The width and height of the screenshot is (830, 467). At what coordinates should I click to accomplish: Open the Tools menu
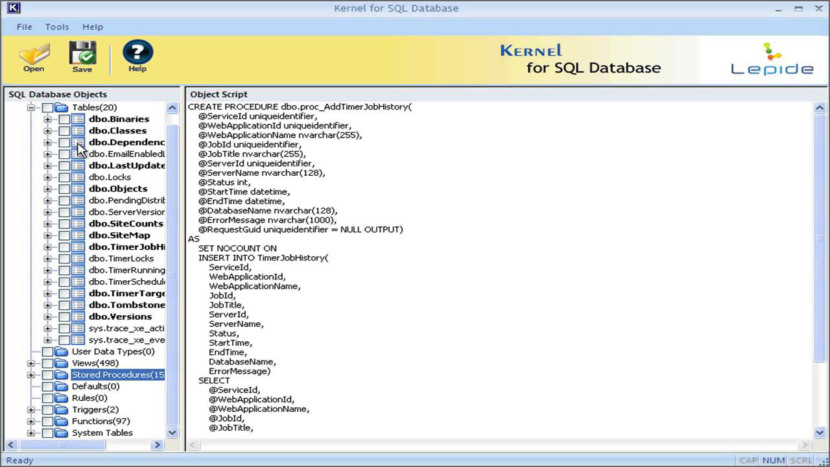[57, 27]
